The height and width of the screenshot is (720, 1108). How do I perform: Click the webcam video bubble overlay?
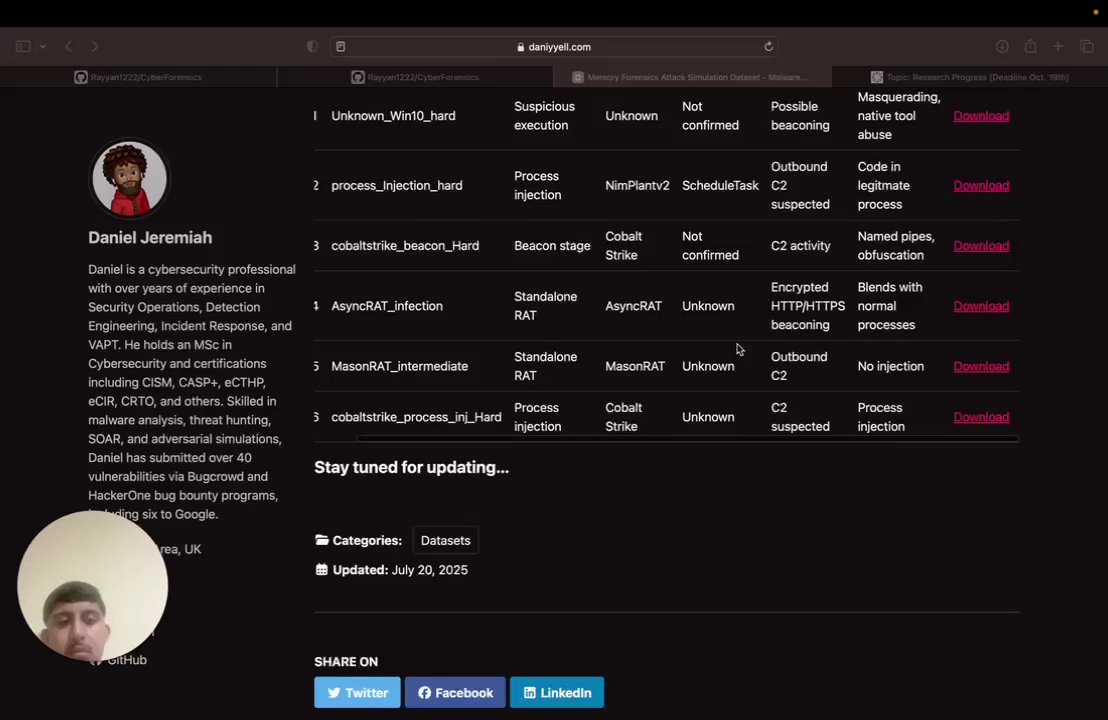coord(93,586)
